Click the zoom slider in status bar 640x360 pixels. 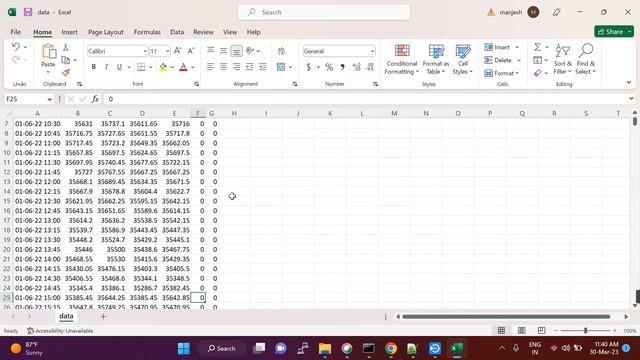[x=585, y=331]
